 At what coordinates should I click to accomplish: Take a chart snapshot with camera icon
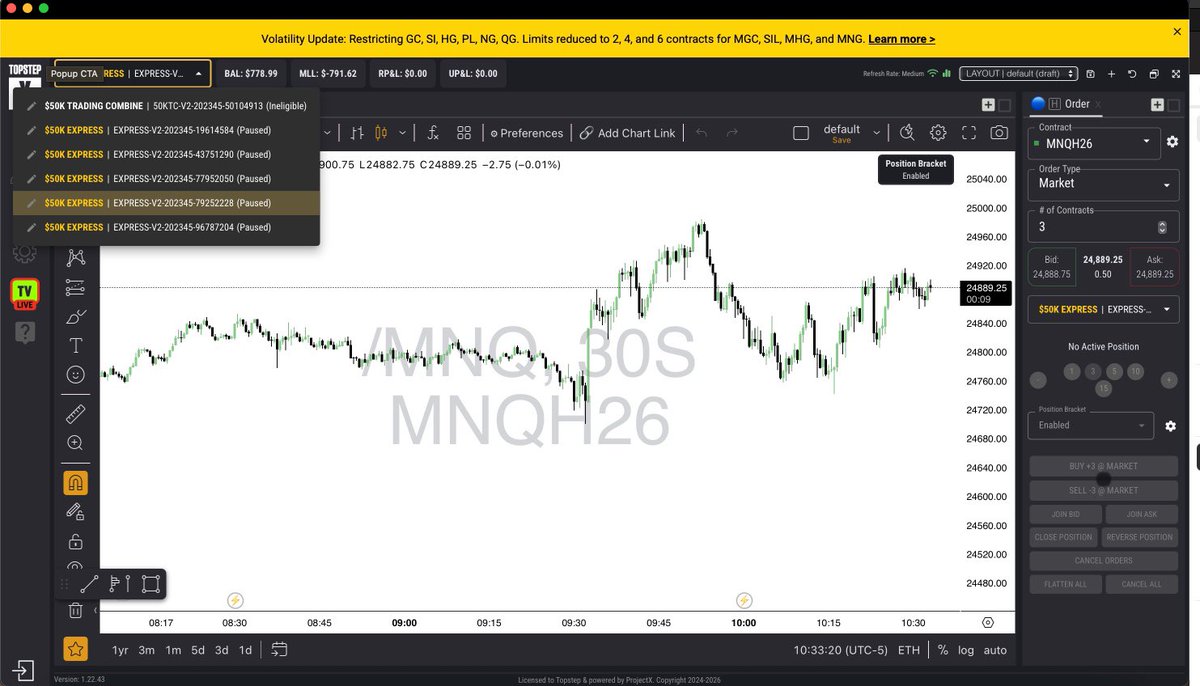(999, 133)
